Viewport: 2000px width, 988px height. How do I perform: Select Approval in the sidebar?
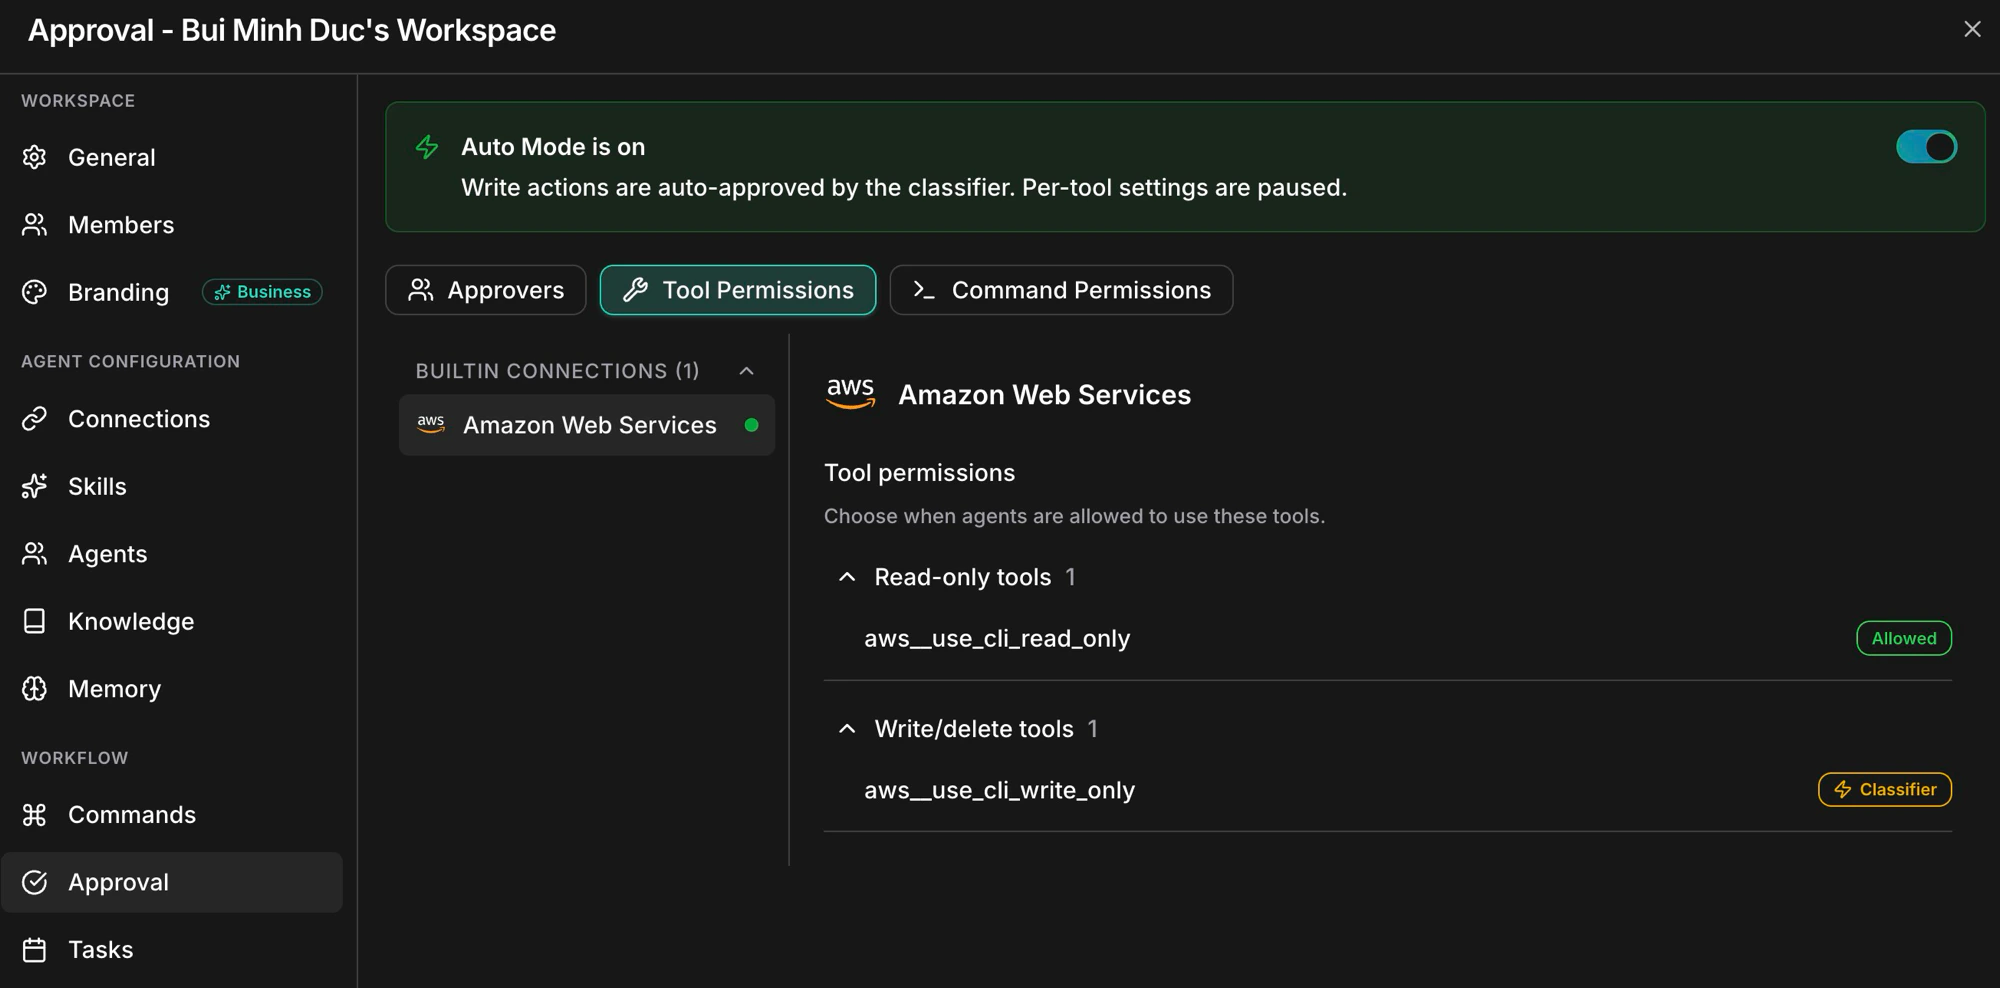172,882
